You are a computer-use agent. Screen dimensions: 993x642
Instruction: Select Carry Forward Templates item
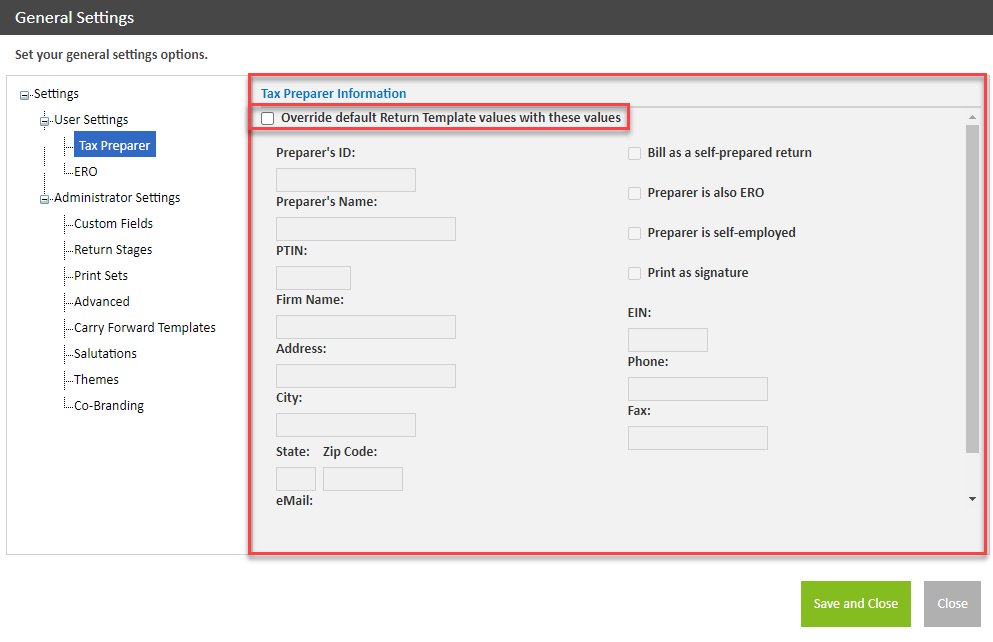pos(144,328)
